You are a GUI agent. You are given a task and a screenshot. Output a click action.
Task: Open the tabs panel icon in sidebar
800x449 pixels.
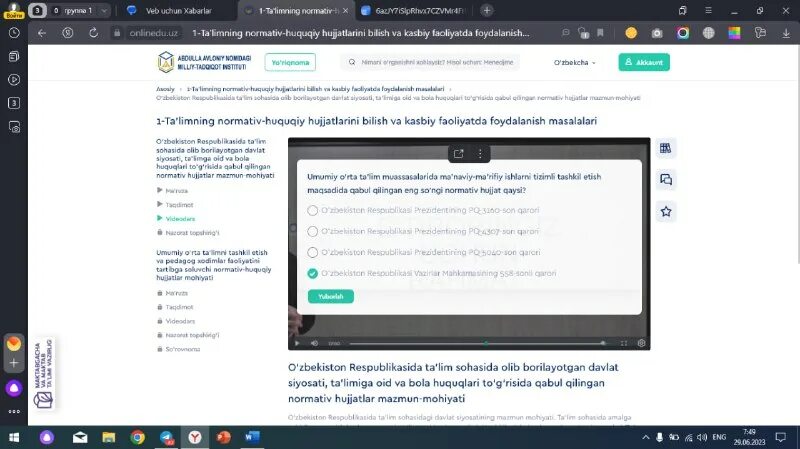14,57
